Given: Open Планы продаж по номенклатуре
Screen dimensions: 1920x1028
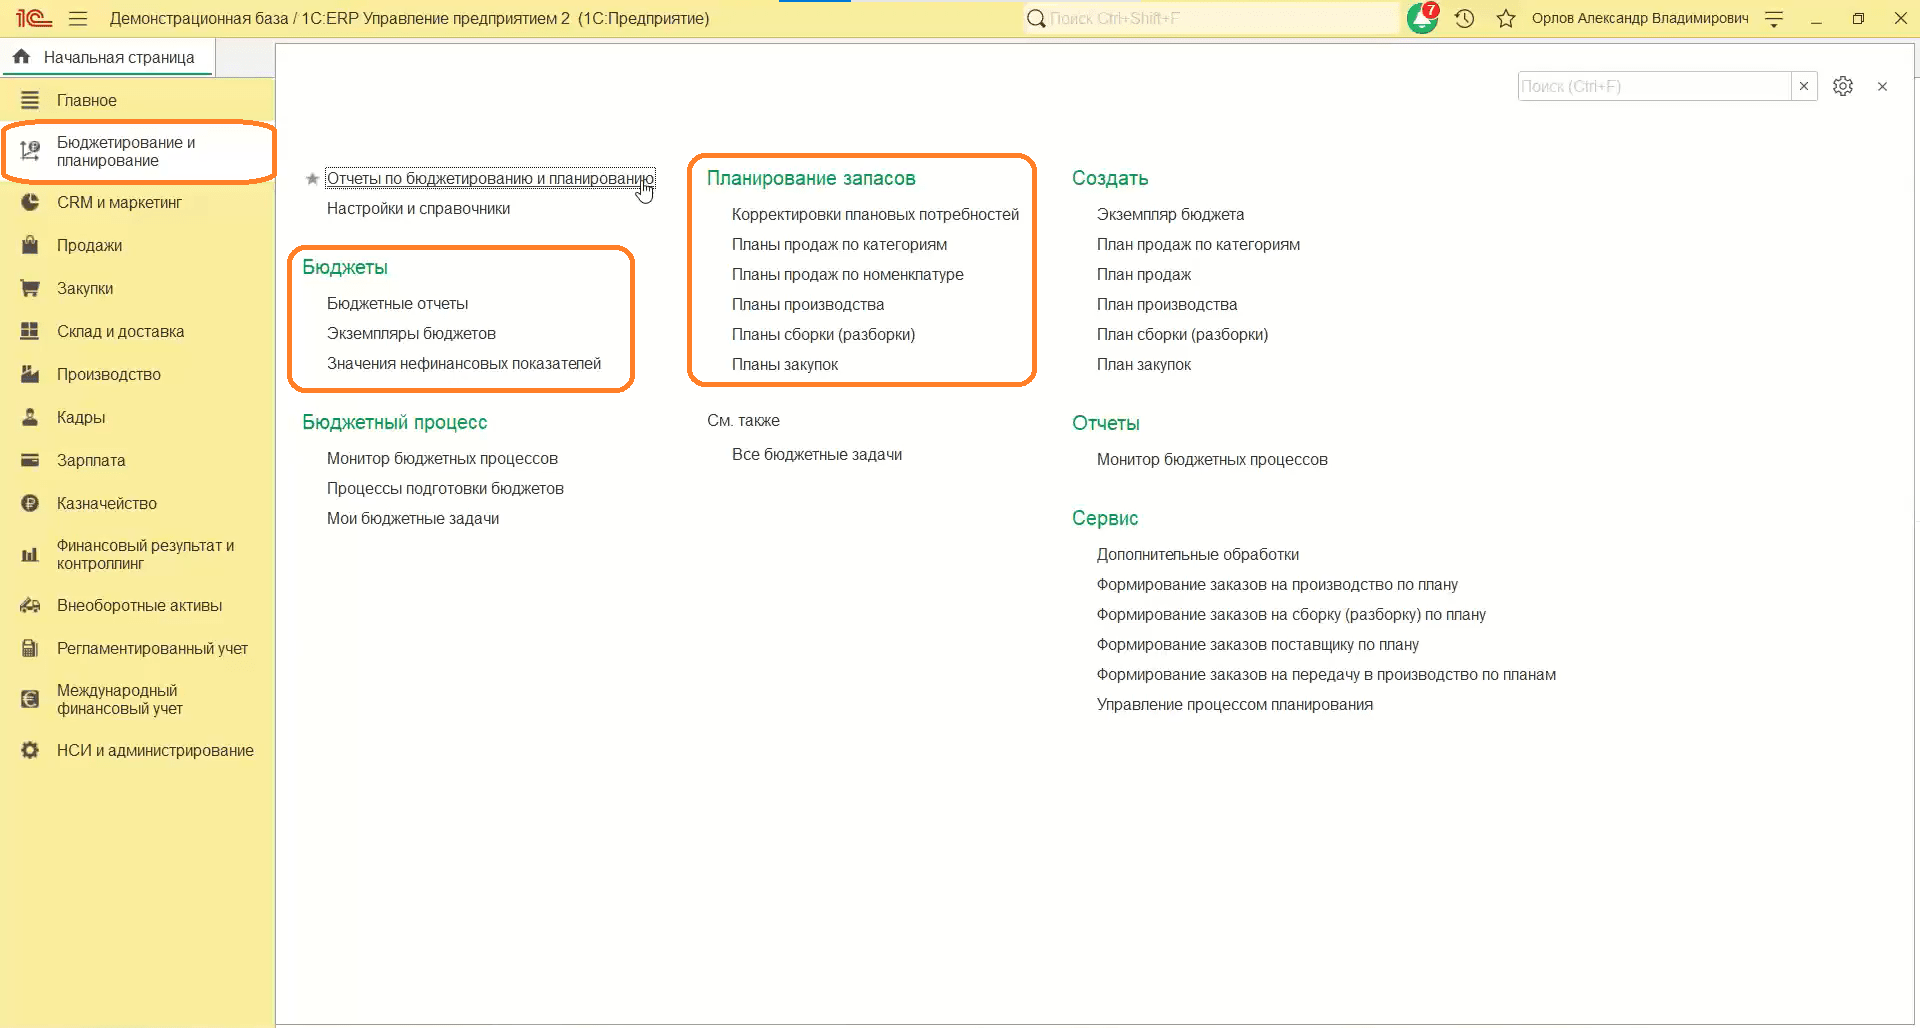Looking at the screenshot, I should click(847, 274).
